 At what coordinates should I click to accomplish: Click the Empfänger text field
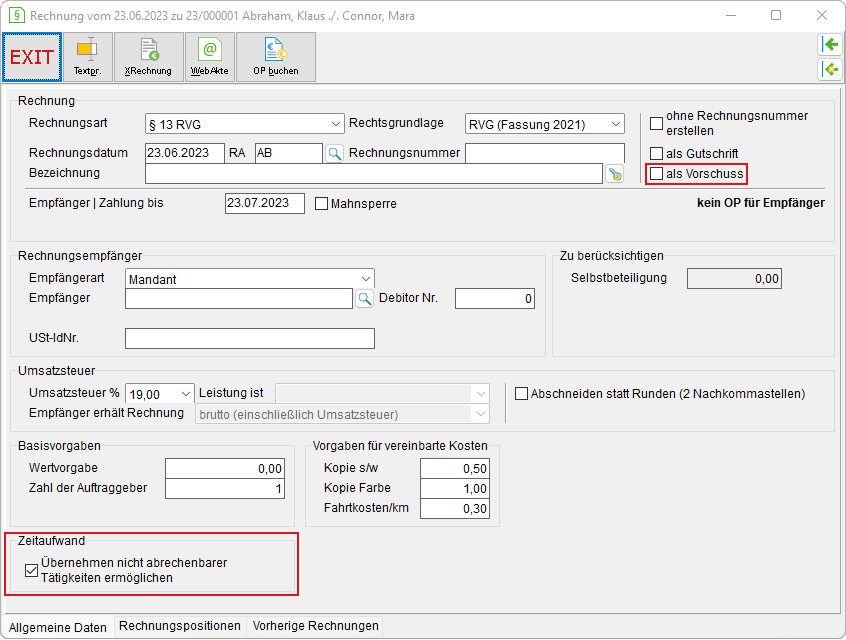[x=239, y=298]
